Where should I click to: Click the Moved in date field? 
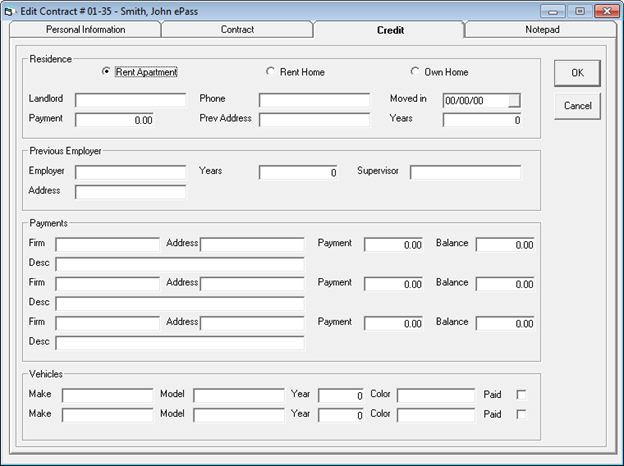tap(476, 100)
